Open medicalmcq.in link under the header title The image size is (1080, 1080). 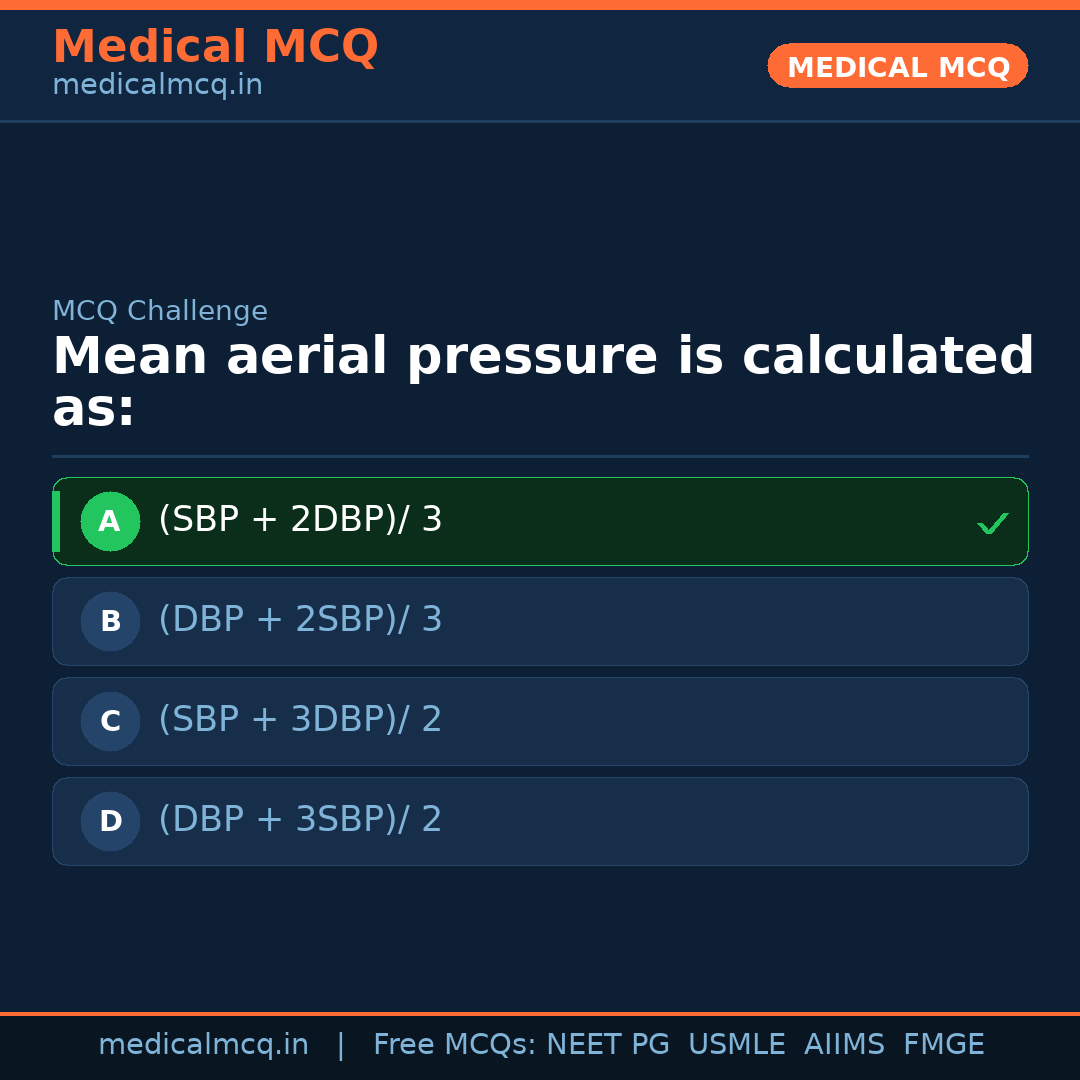[x=157, y=85]
